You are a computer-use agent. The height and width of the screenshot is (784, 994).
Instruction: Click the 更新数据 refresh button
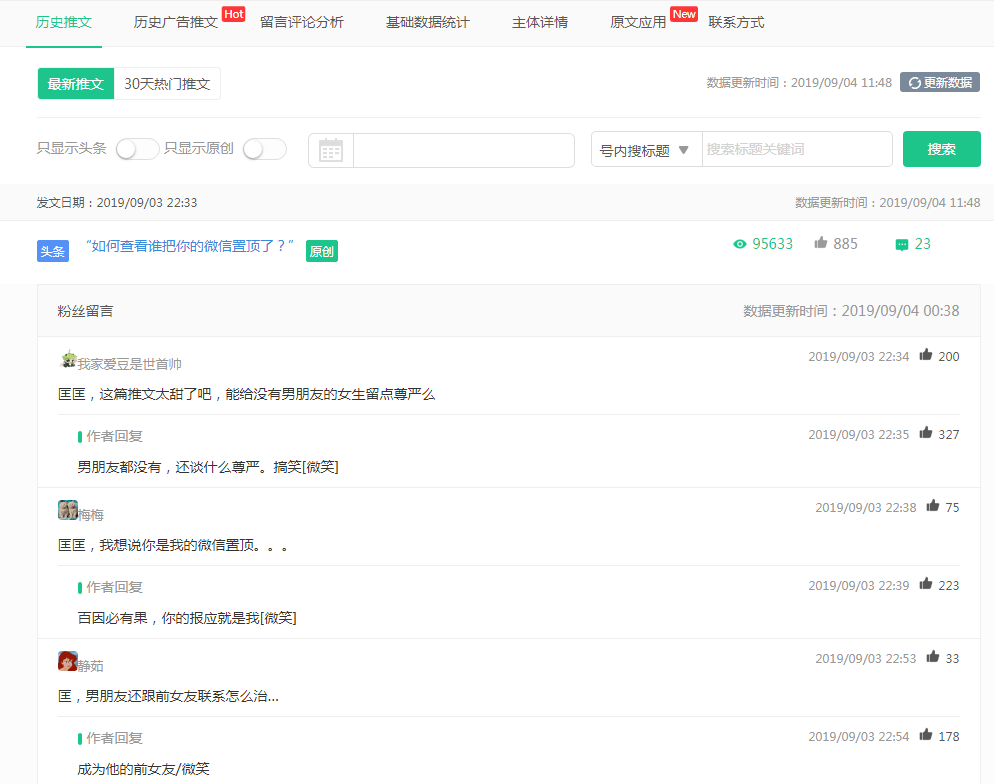click(x=939, y=82)
